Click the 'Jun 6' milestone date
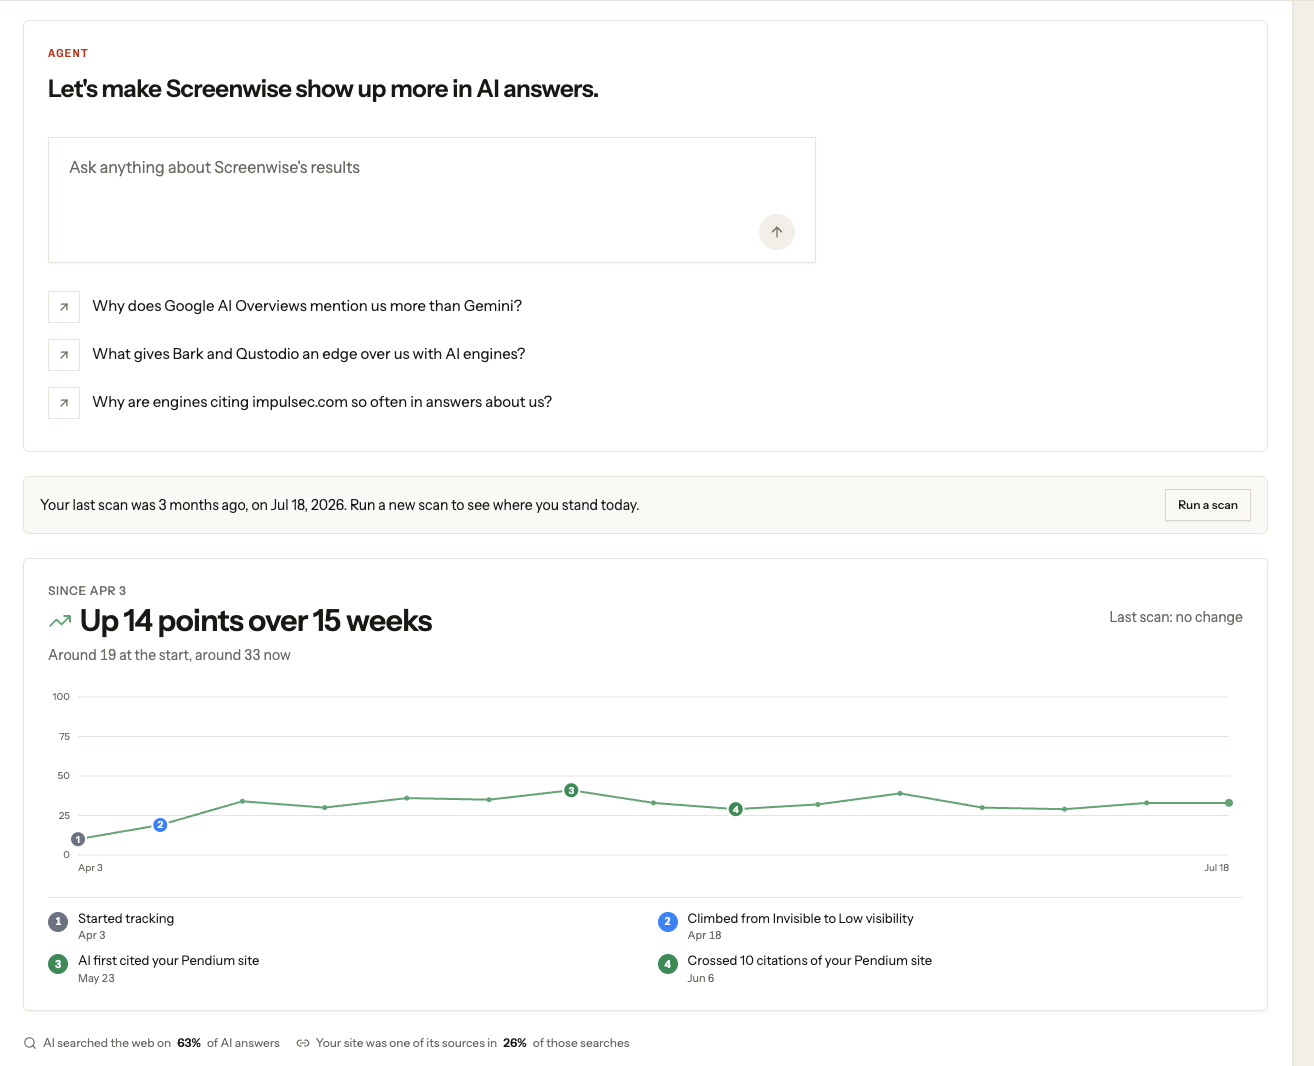The image size is (1314, 1066). coord(701,978)
